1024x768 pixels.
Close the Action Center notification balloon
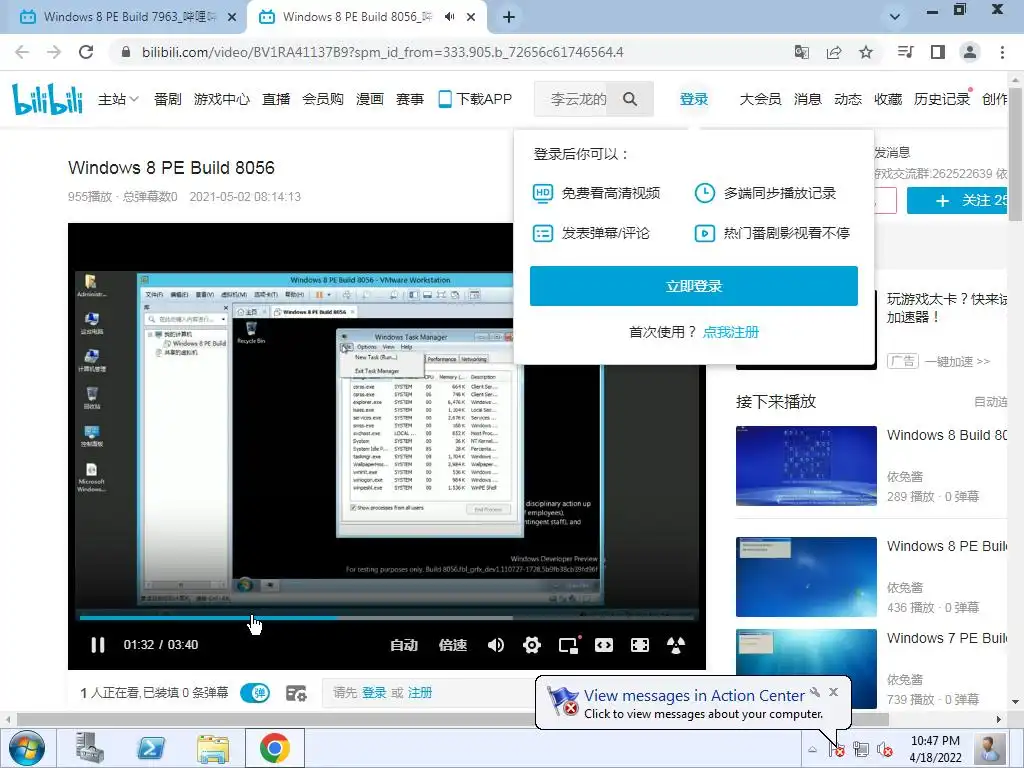834,692
